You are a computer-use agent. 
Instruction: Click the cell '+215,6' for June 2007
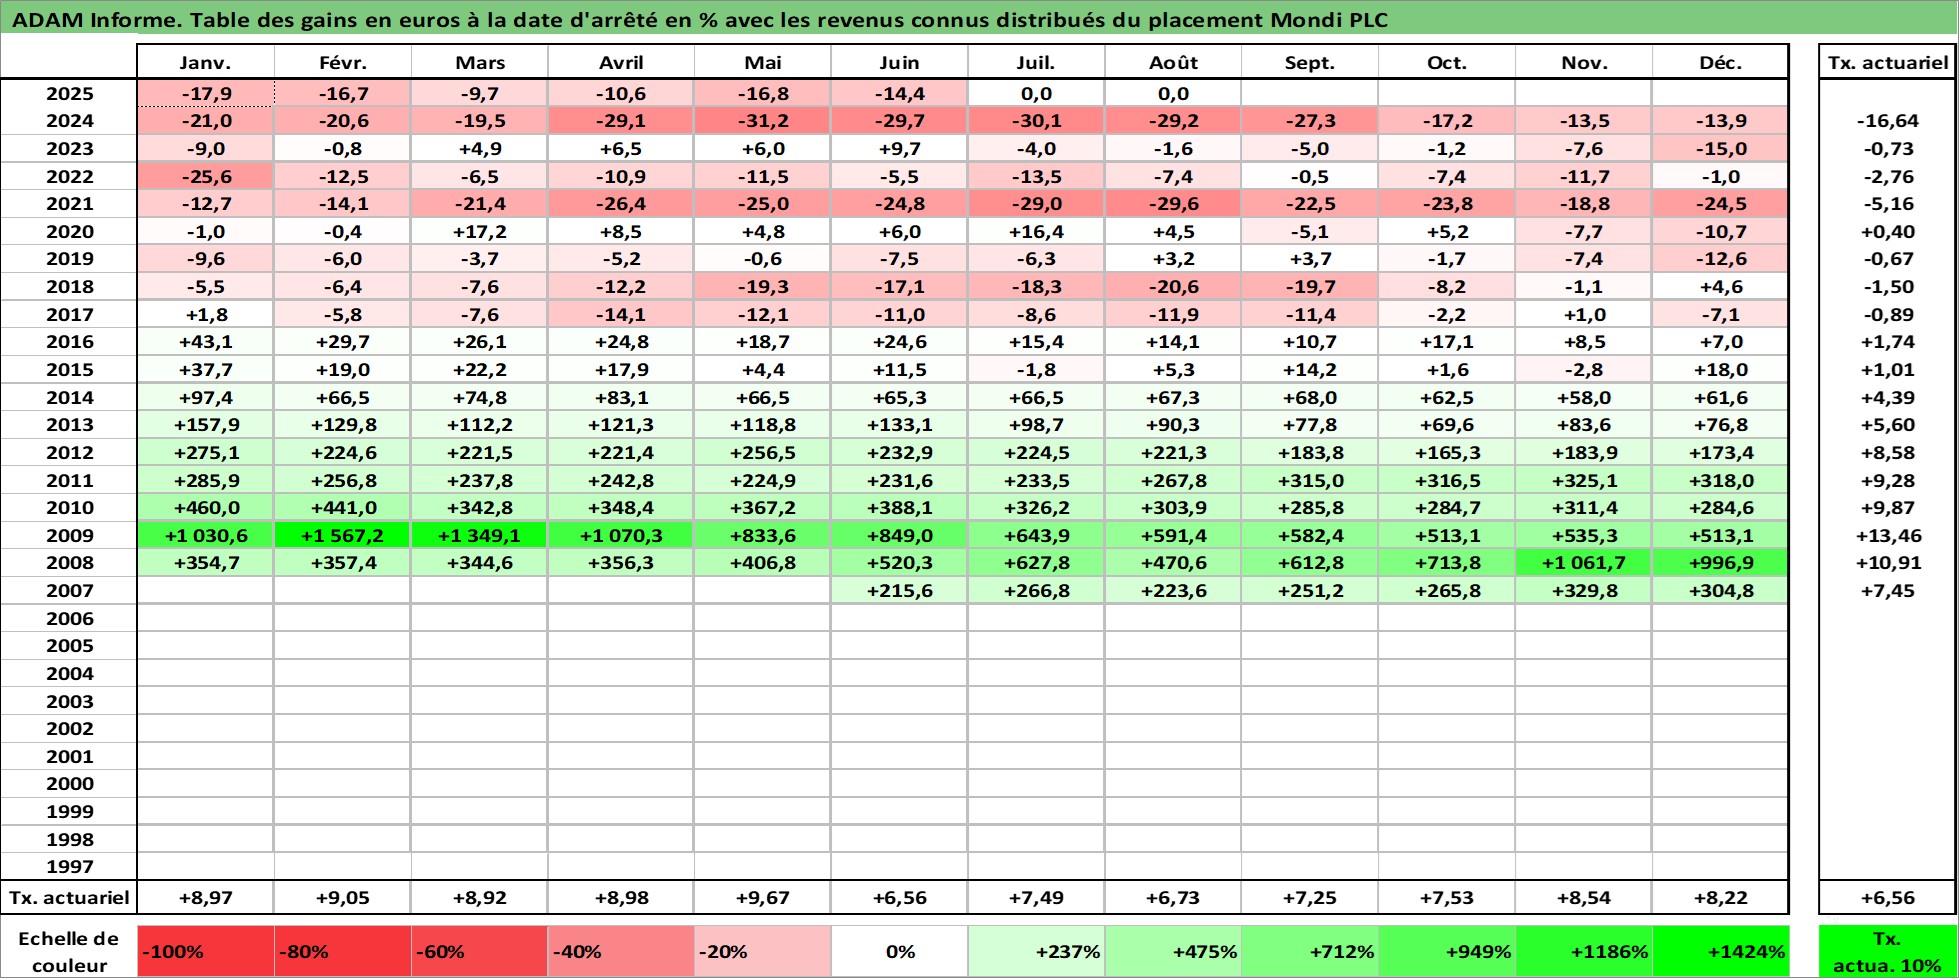899,590
